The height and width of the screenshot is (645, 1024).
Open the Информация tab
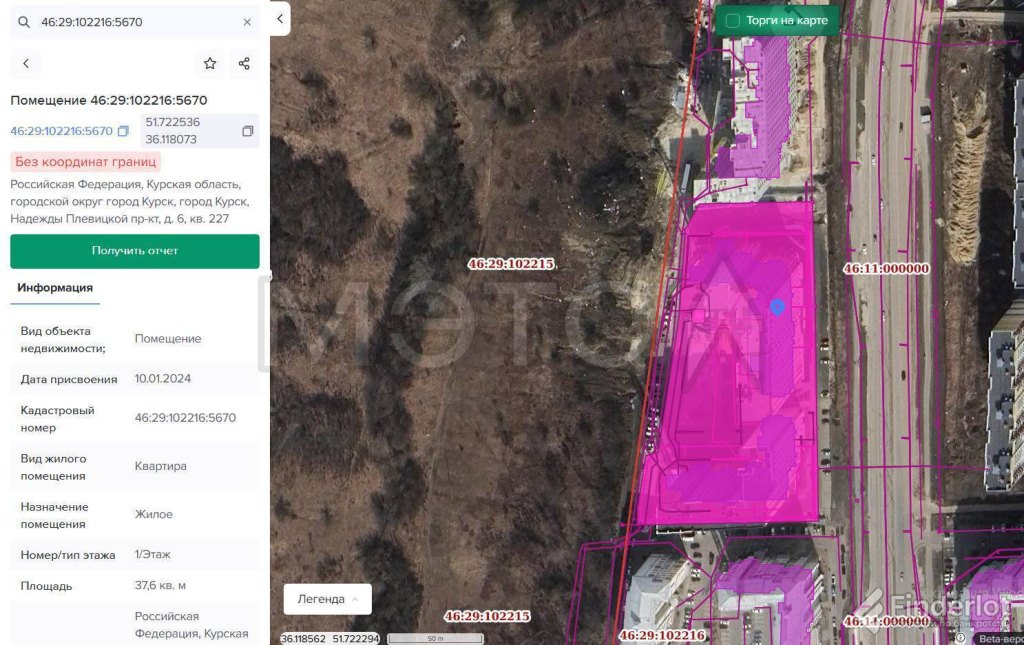coord(55,288)
